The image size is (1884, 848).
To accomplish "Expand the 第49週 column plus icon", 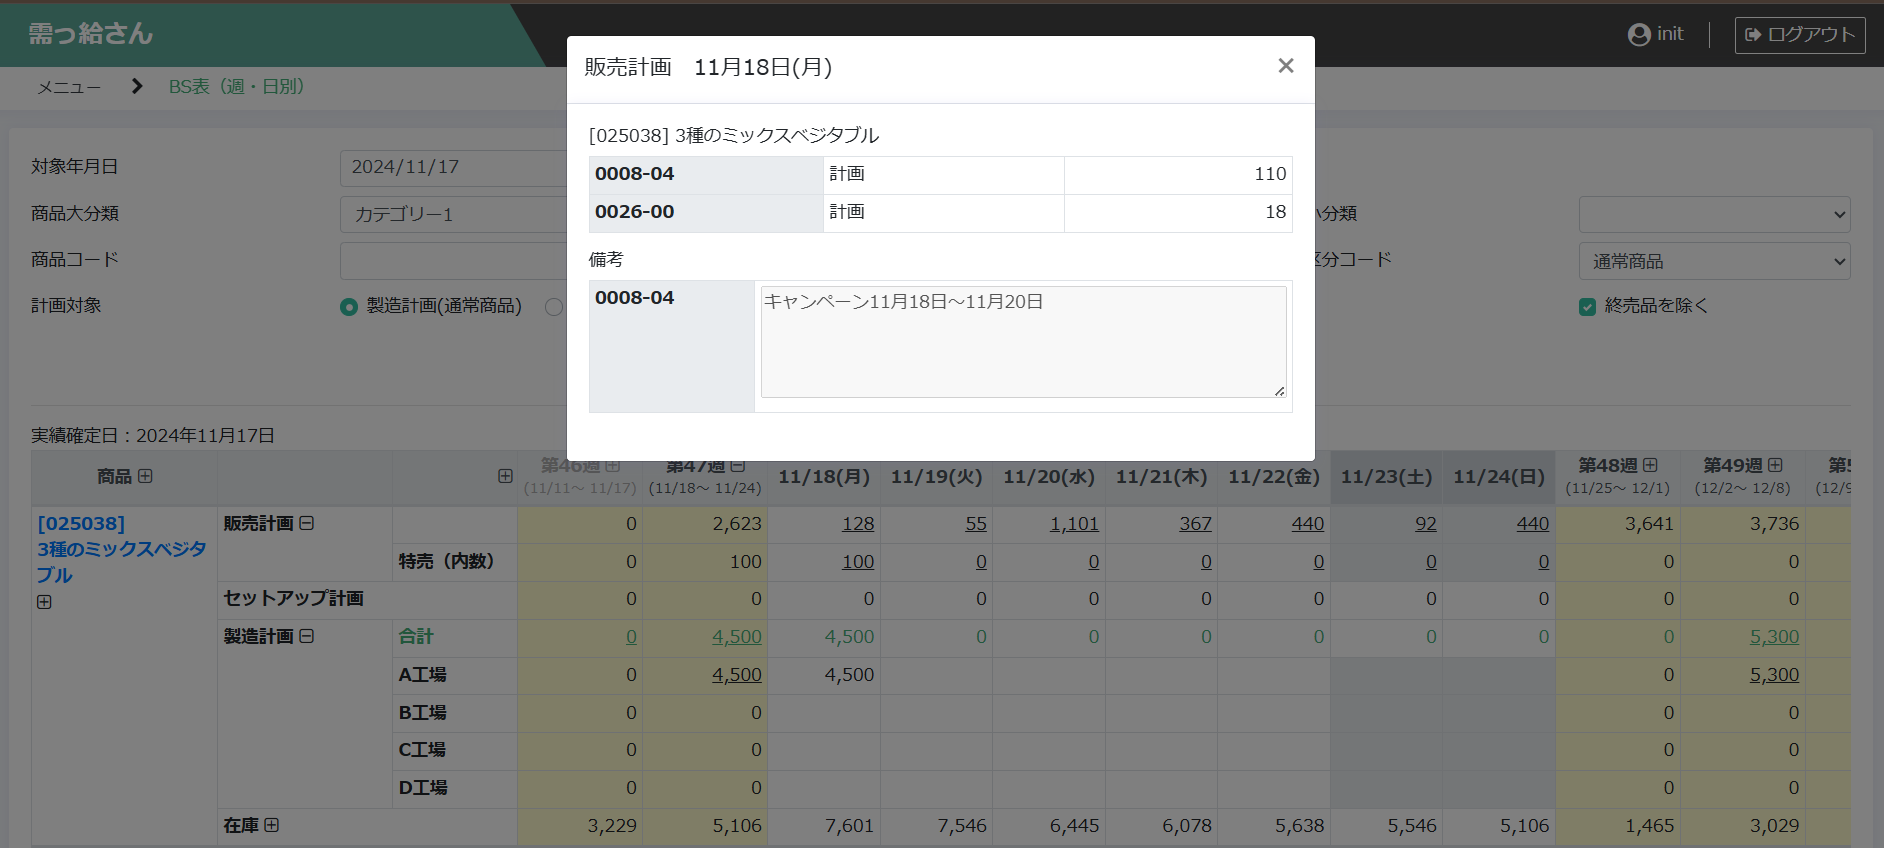I will pyautogui.click(x=1775, y=465).
